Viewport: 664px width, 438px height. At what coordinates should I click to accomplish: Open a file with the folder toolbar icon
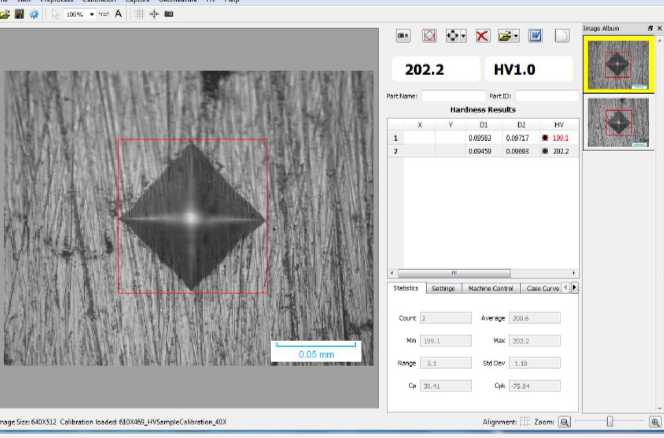click(x=5, y=14)
